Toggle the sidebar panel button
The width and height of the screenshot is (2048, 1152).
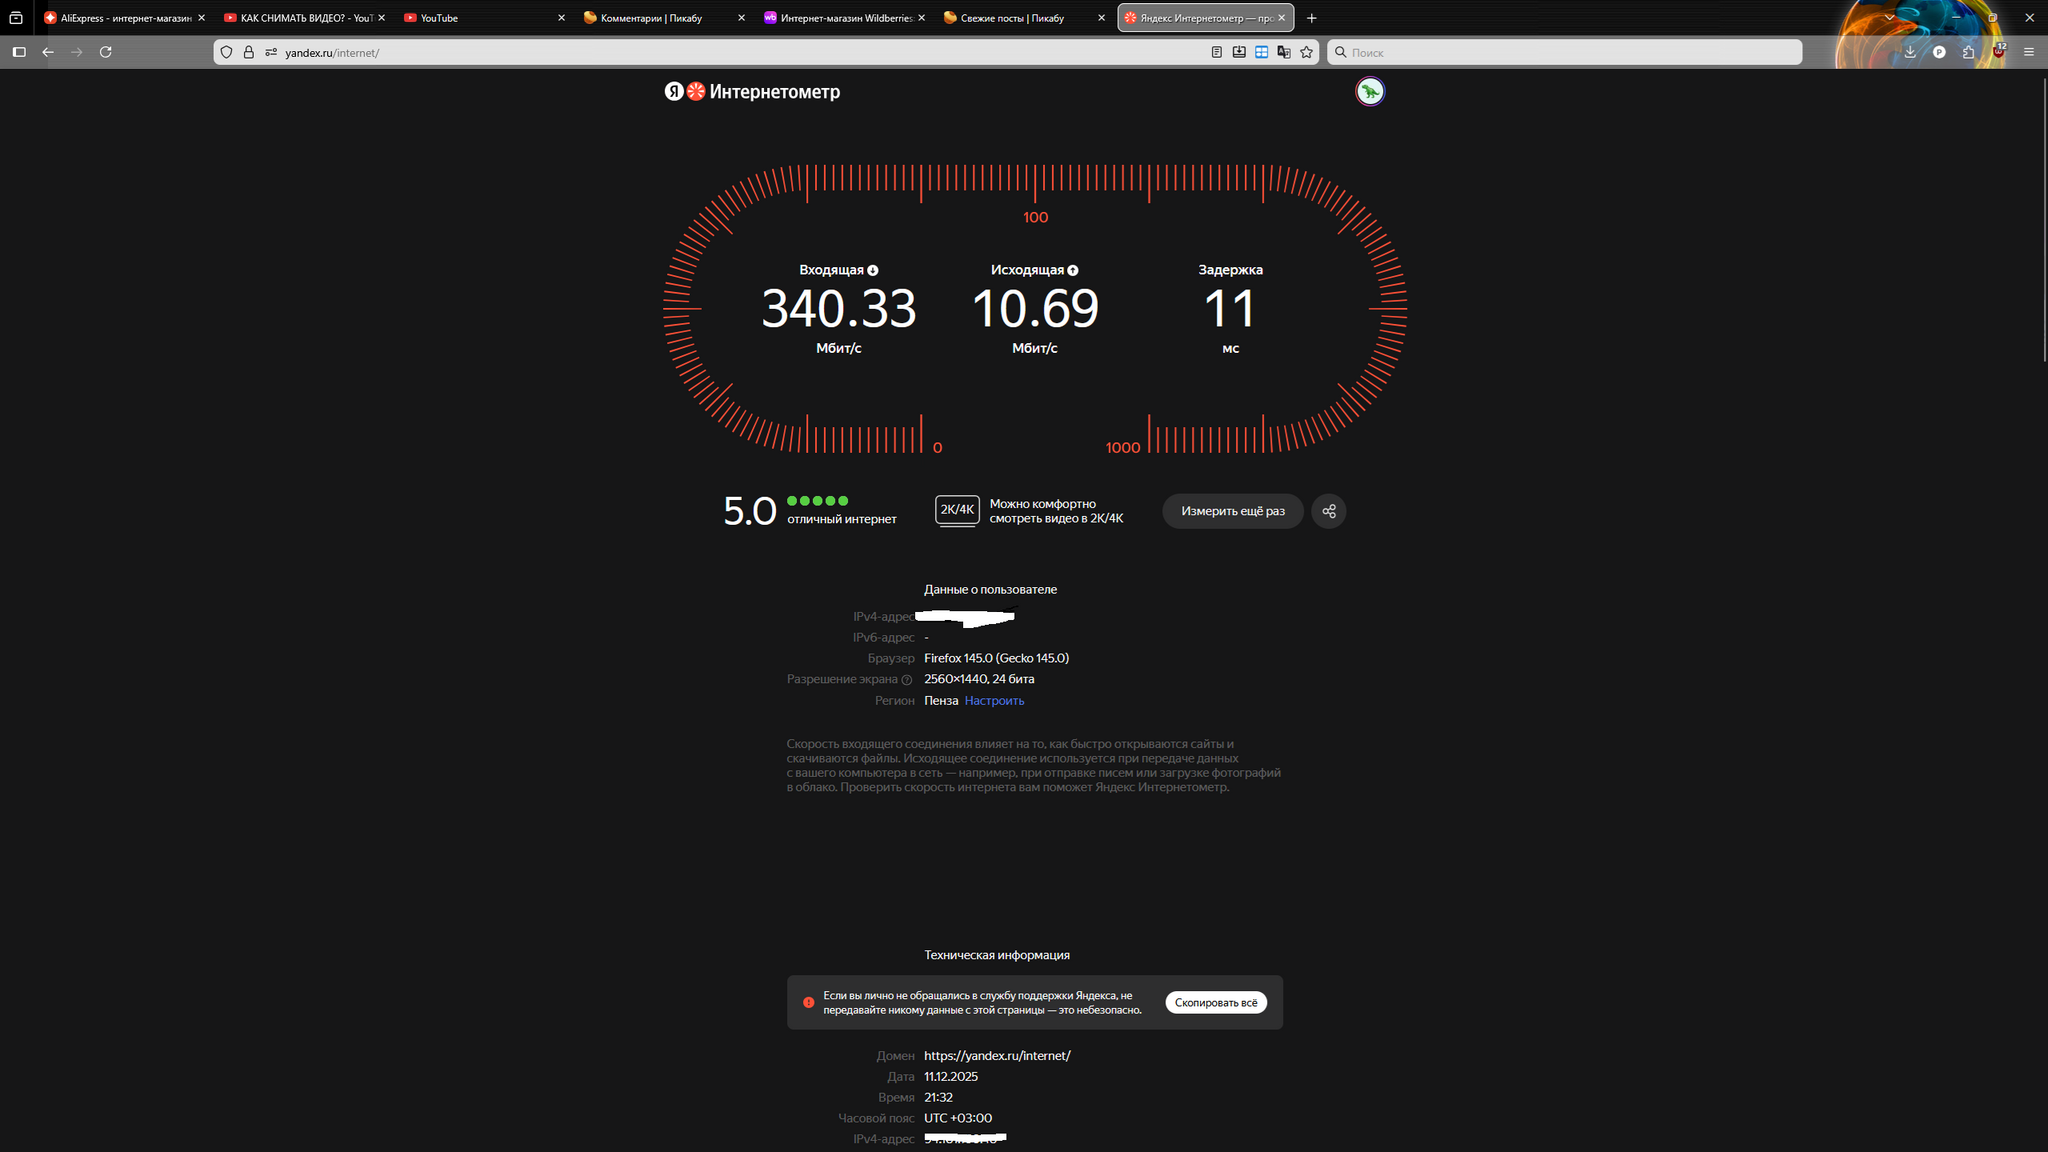point(19,52)
